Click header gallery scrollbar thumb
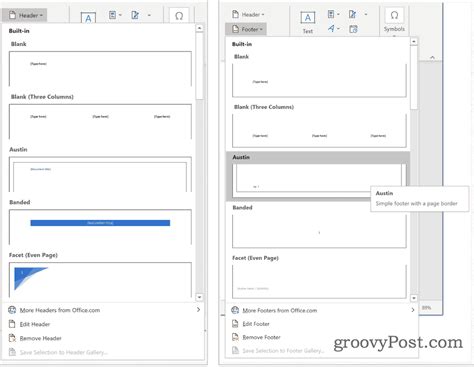This screenshot has height=367, width=474. pyautogui.click(x=199, y=66)
